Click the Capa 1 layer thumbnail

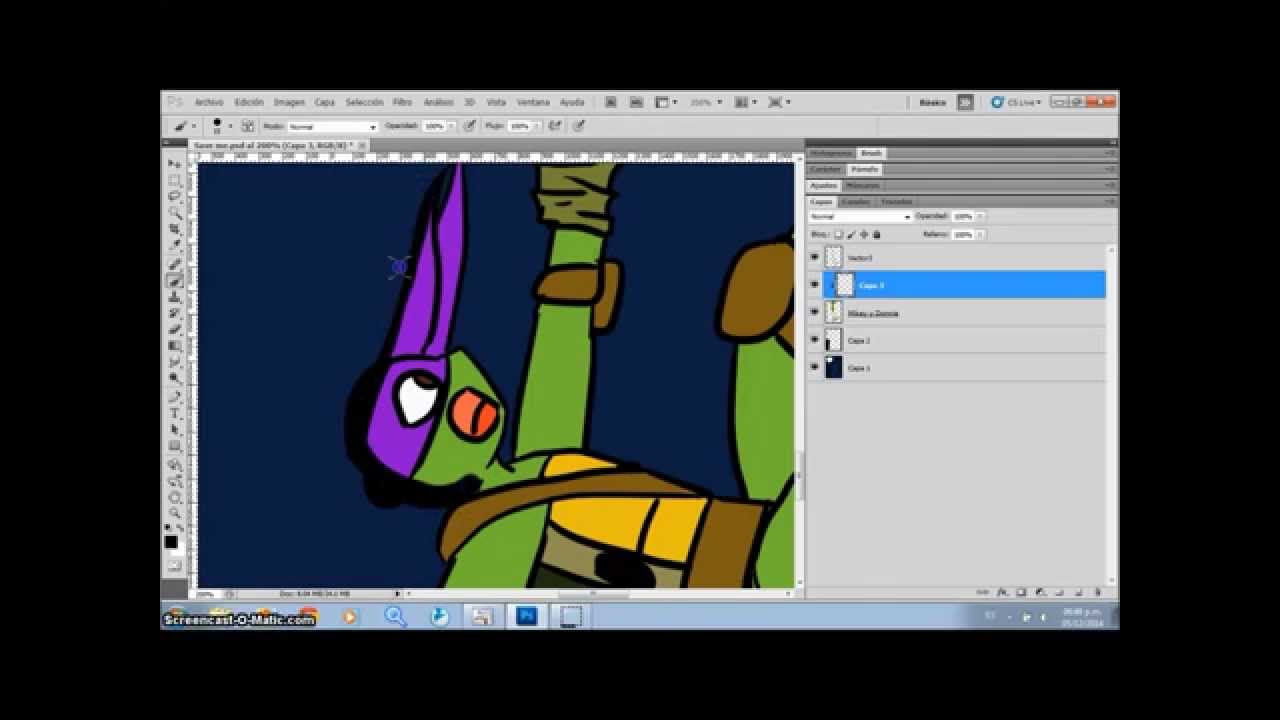point(834,368)
